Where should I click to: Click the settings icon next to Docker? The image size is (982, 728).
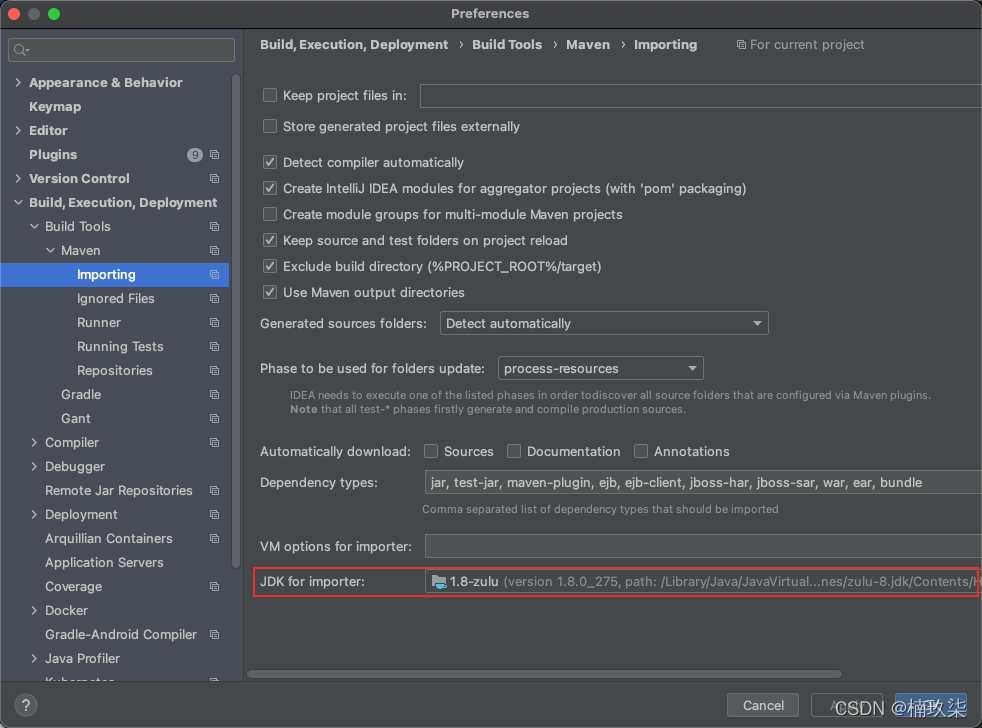pyautogui.click(x=214, y=610)
